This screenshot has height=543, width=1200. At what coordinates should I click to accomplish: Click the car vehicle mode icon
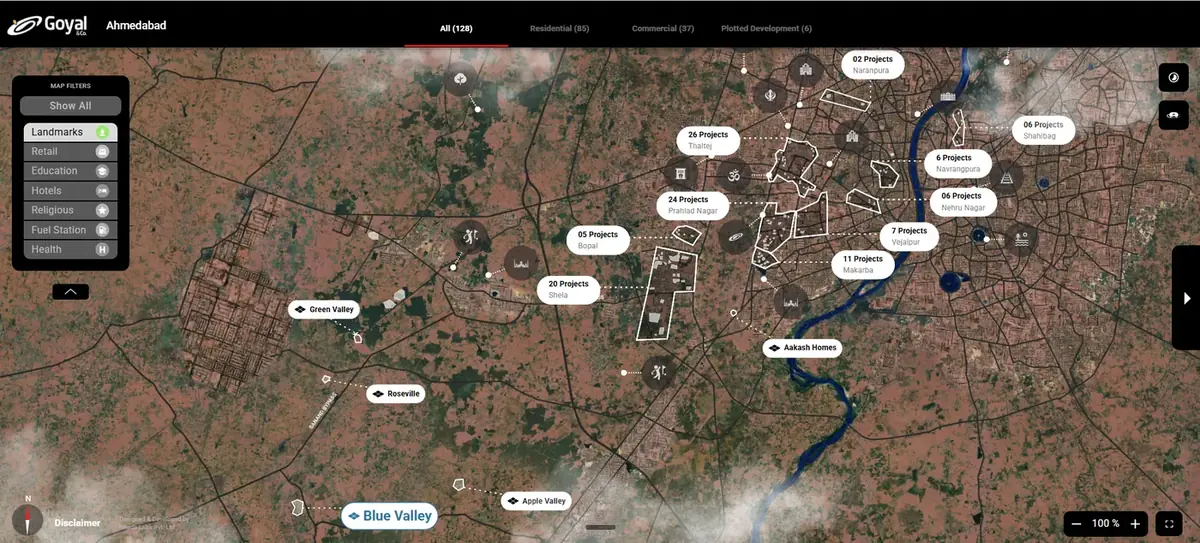[1172, 115]
